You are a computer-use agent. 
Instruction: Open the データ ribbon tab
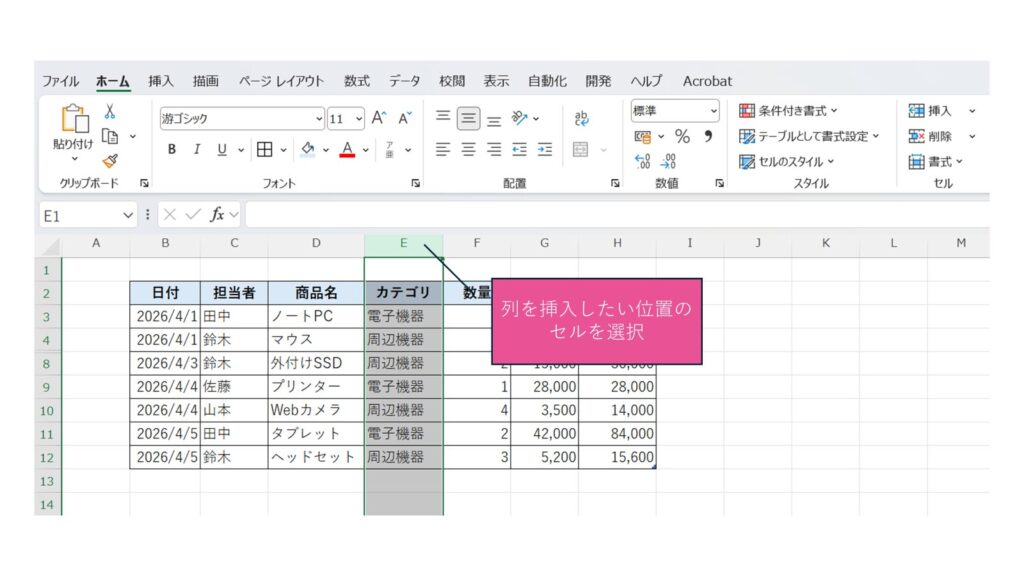point(405,81)
